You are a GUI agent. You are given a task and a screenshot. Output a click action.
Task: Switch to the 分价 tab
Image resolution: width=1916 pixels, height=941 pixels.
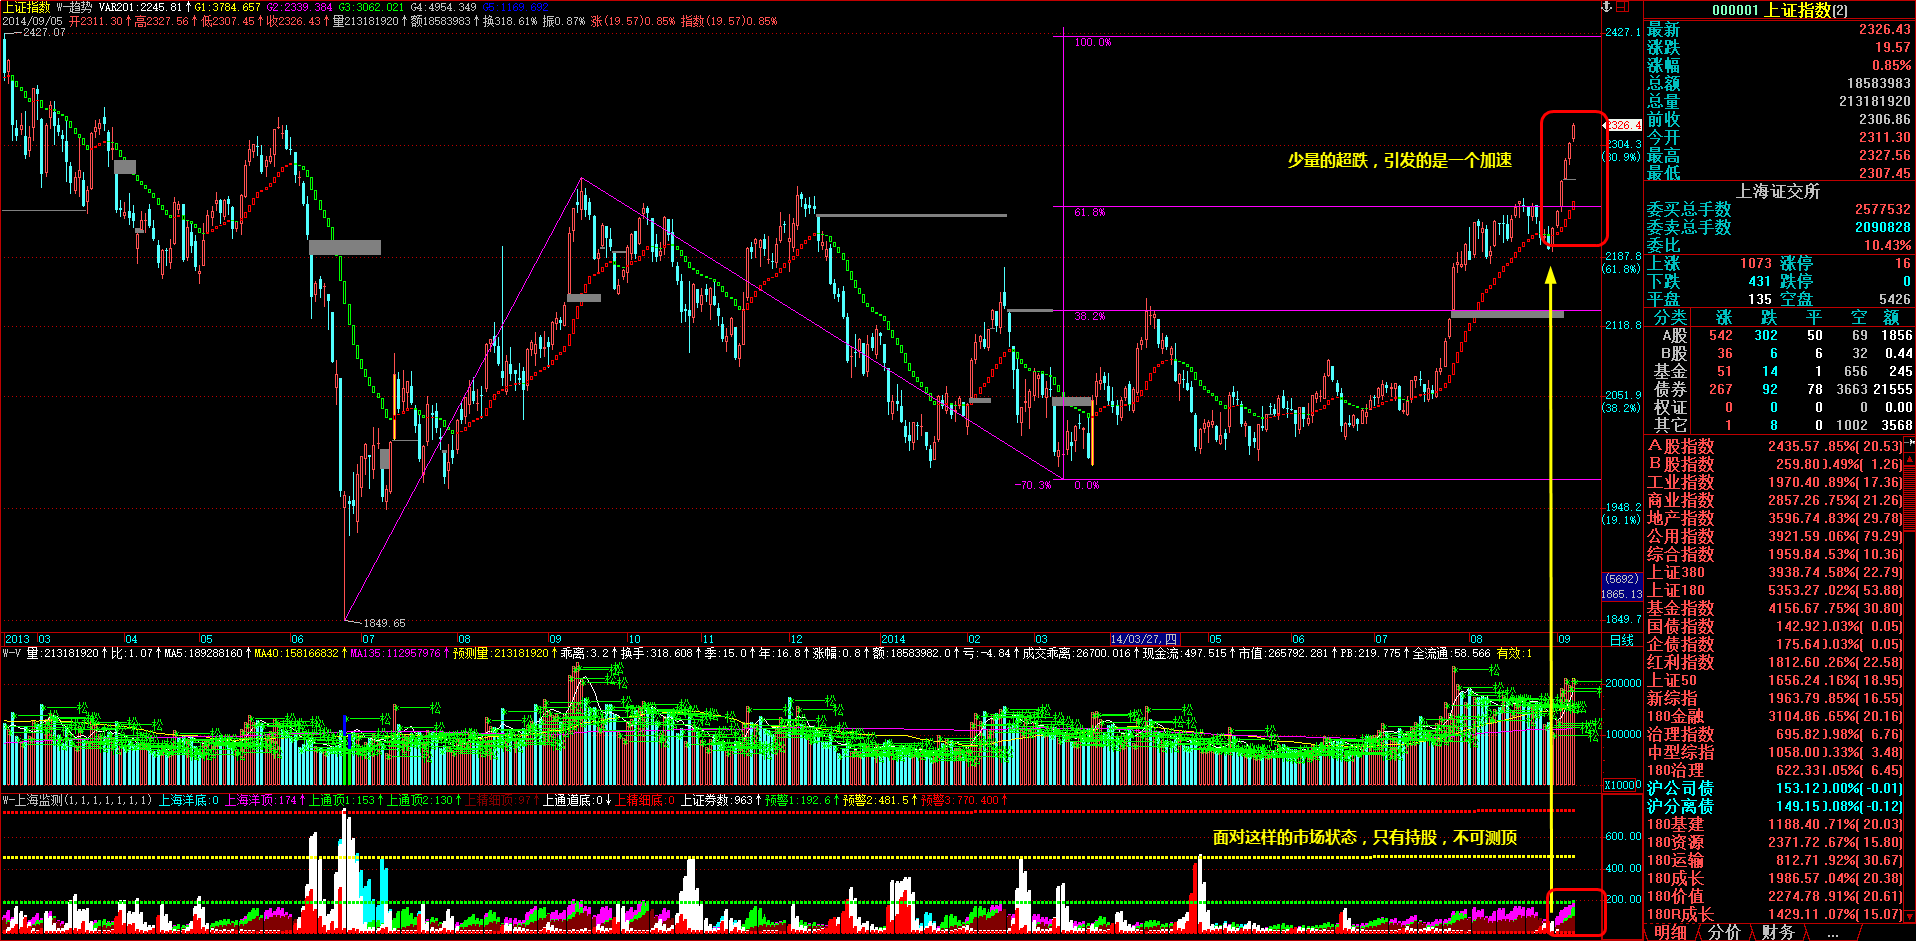[x=1724, y=932]
